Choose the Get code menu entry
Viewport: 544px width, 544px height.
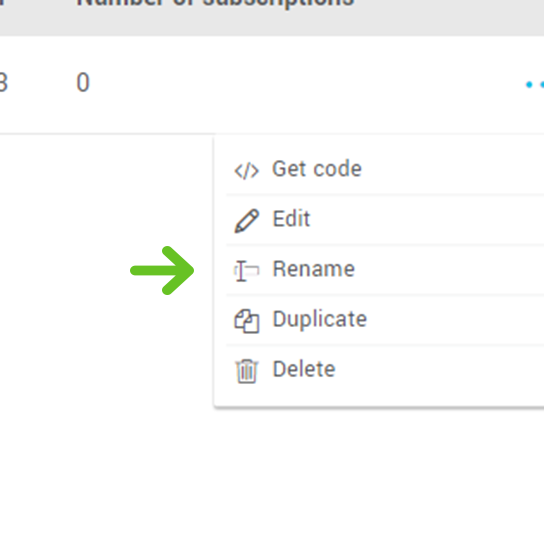(317, 169)
